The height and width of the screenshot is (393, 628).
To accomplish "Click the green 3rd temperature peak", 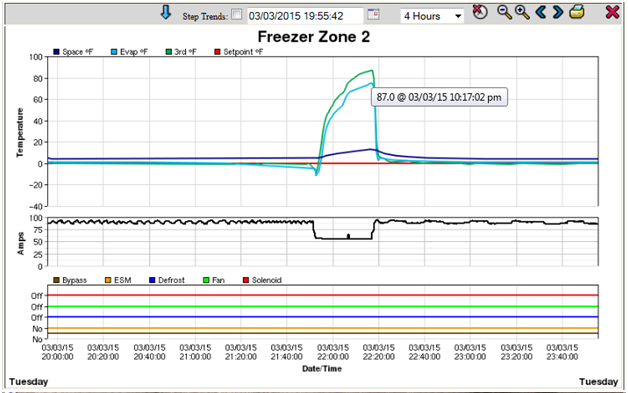I will pyautogui.click(x=372, y=71).
